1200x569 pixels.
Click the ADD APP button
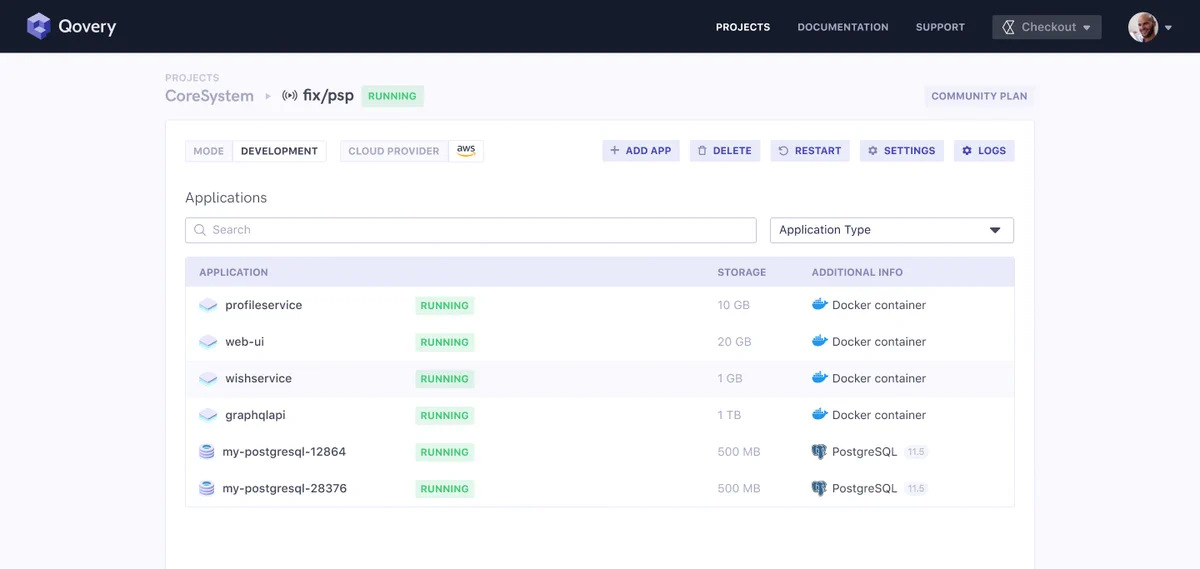pos(641,151)
